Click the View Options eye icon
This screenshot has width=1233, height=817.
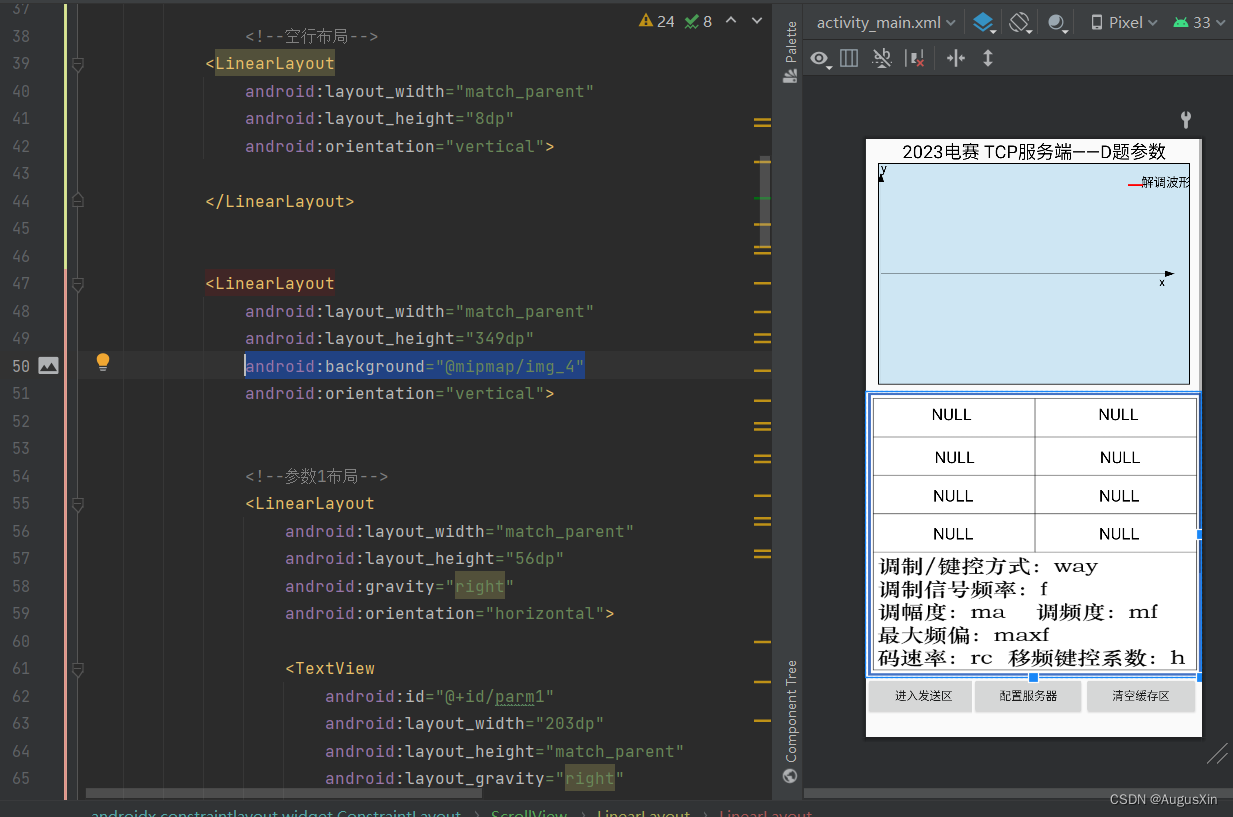(821, 59)
